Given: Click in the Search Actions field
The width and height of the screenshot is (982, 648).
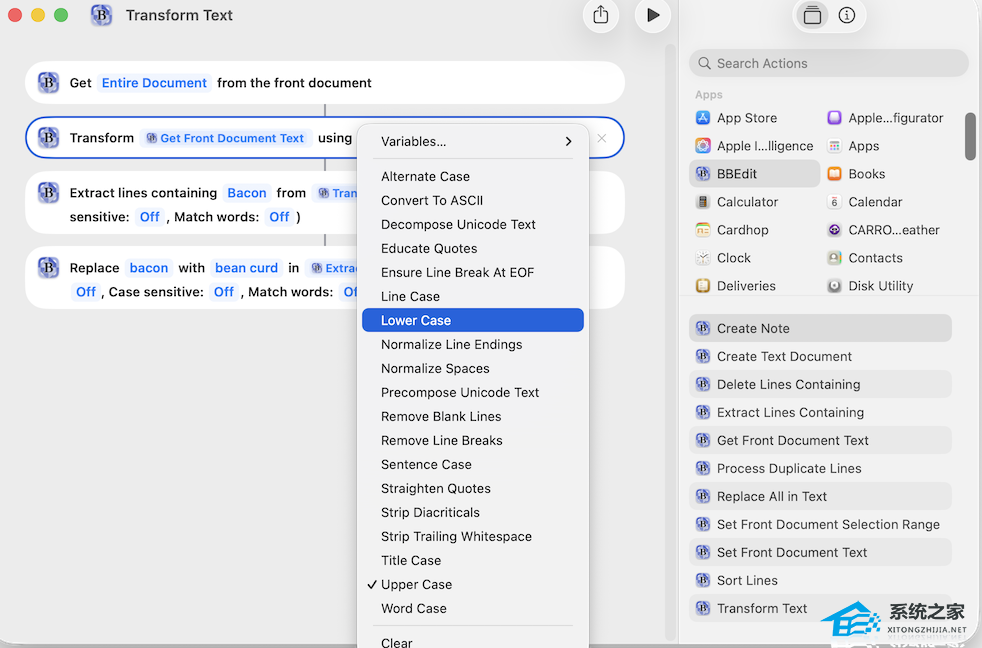Looking at the screenshot, I should pyautogui.click(x=829, y=63).
